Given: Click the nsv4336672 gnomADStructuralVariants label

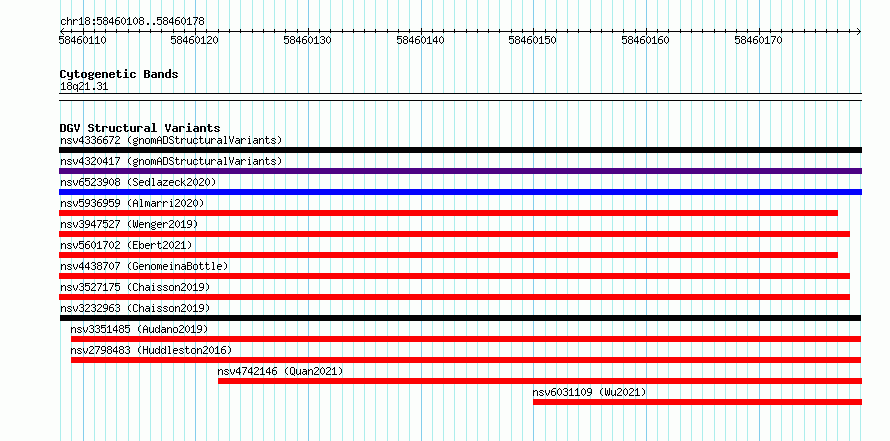Looking at the screenshot, I should pyautogui.click(x=171, y=140).
